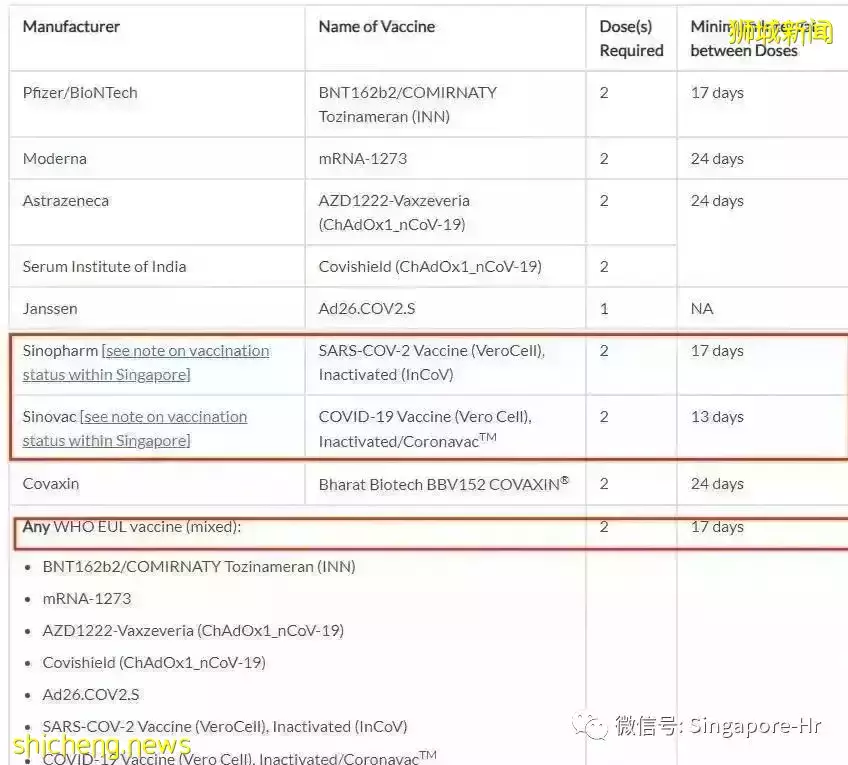Click 24 days interval in Covaxin row

coord(717,484)
